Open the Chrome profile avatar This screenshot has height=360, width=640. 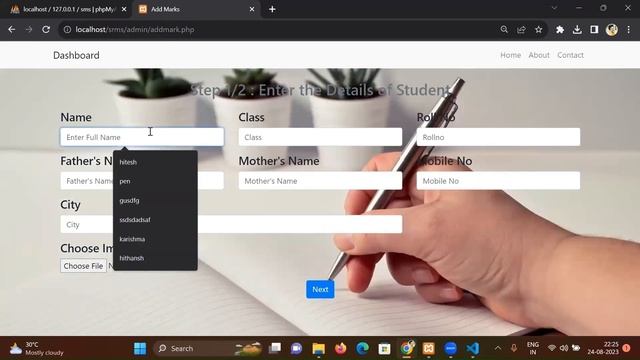[611, 29]
